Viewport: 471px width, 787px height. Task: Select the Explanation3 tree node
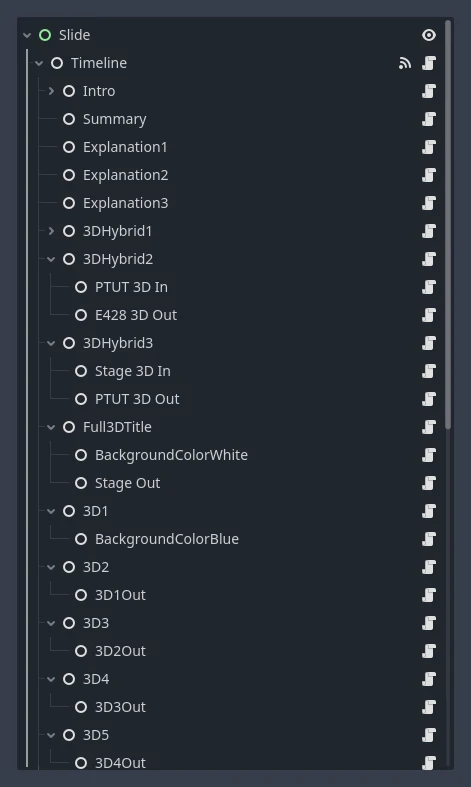click(x=126, y=203)
